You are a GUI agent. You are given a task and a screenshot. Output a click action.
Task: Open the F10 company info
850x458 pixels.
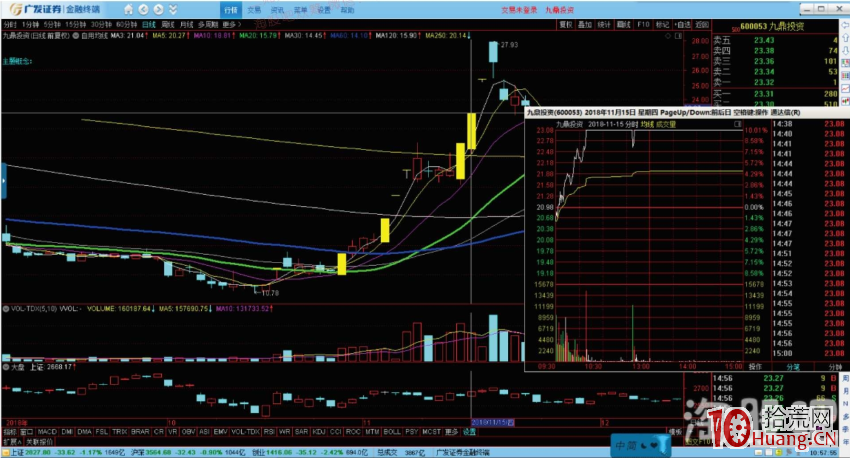point(643,24)
